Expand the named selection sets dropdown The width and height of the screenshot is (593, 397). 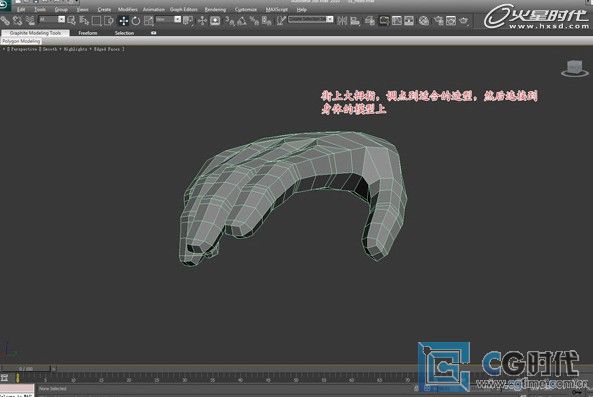(x=311, y=19)
